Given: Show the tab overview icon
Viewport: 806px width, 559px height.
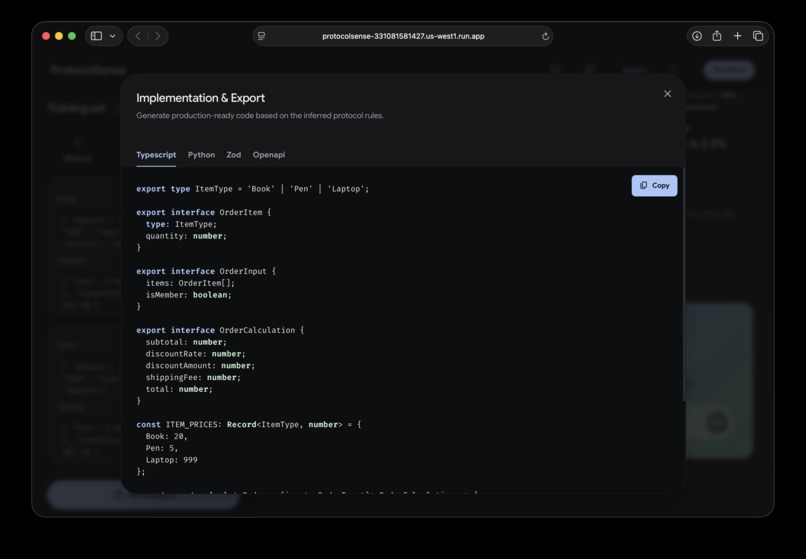Looking at the screenshot, I should click(758, 36).
